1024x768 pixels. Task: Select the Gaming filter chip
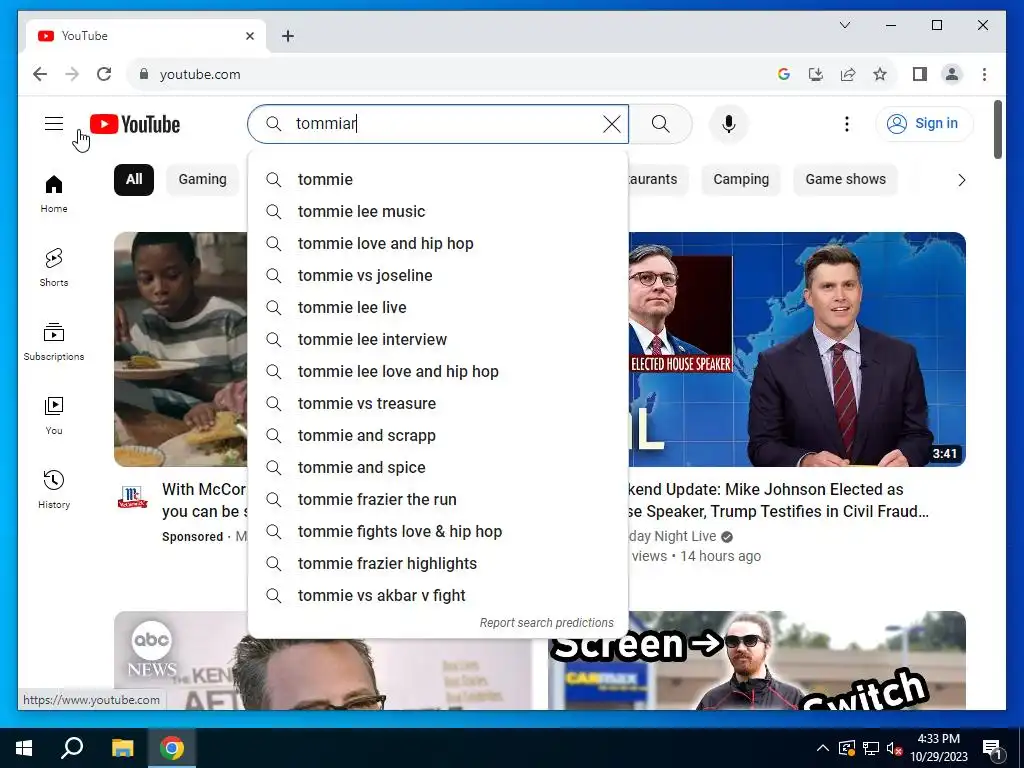pos(202,180)
